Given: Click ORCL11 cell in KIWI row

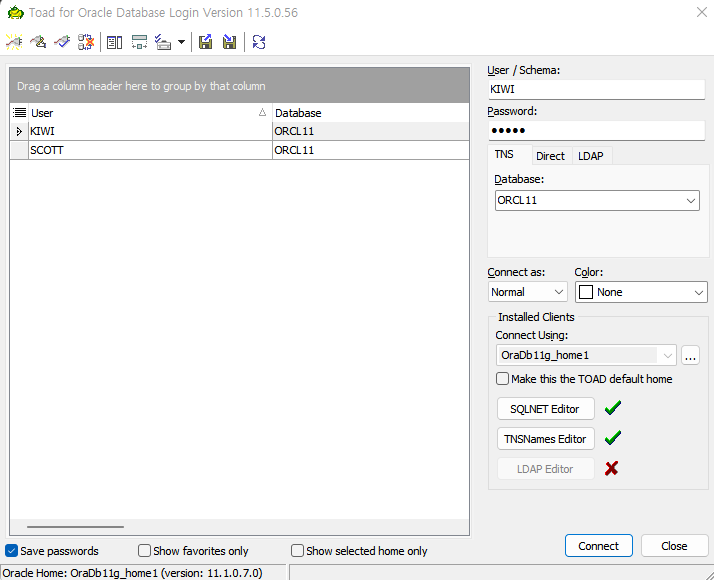Looking at the screenshot, I should pyautogui.click(x=371, y=131).
